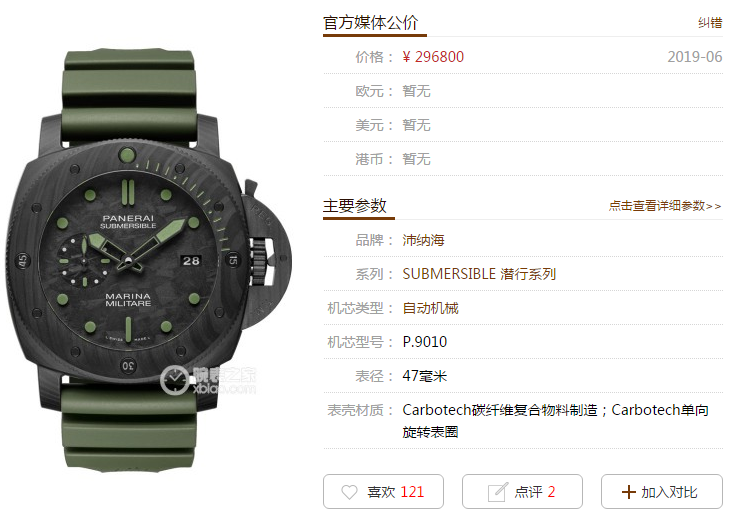Click the heart icon to like
The width and height of the screenshot is (739, 522).
349,492
